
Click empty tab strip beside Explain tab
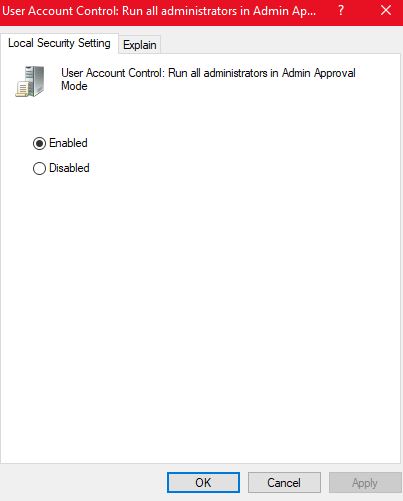coord(280,43)
